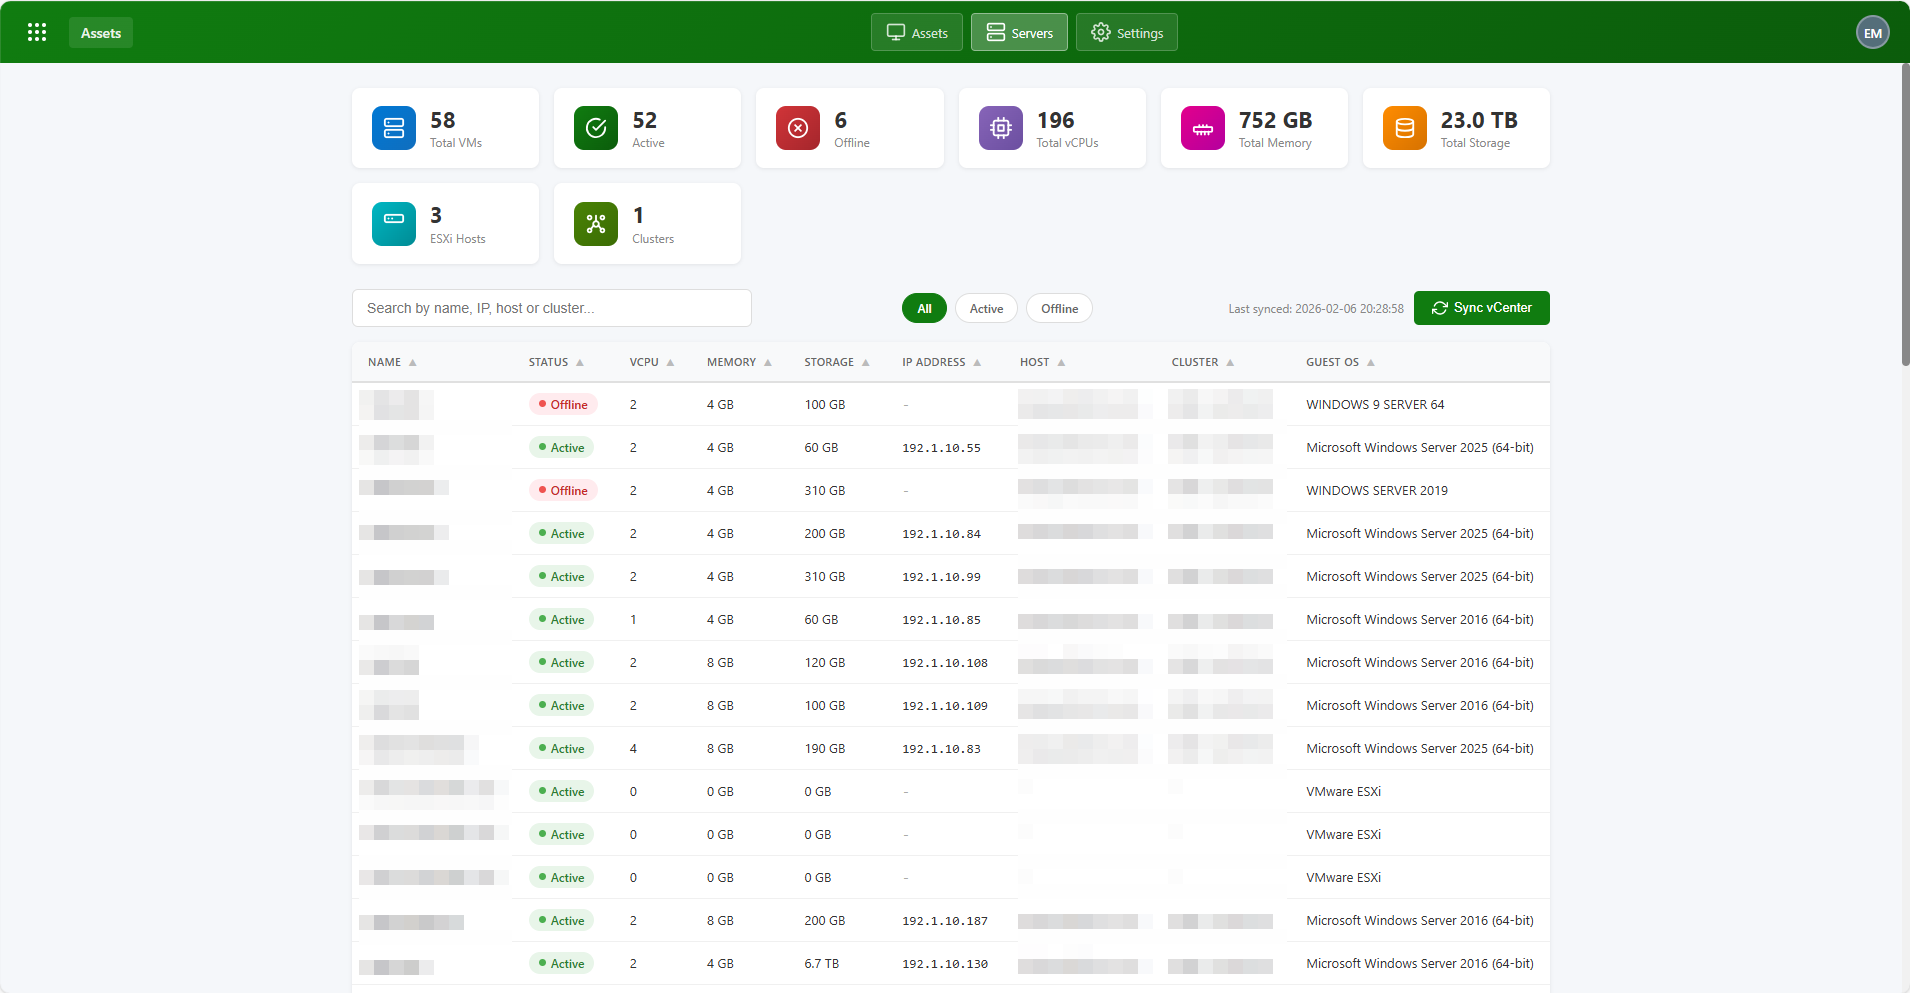The image size is (1910, 993).
Task: Click the 120 GB storage cell
Action: point(825,663)
